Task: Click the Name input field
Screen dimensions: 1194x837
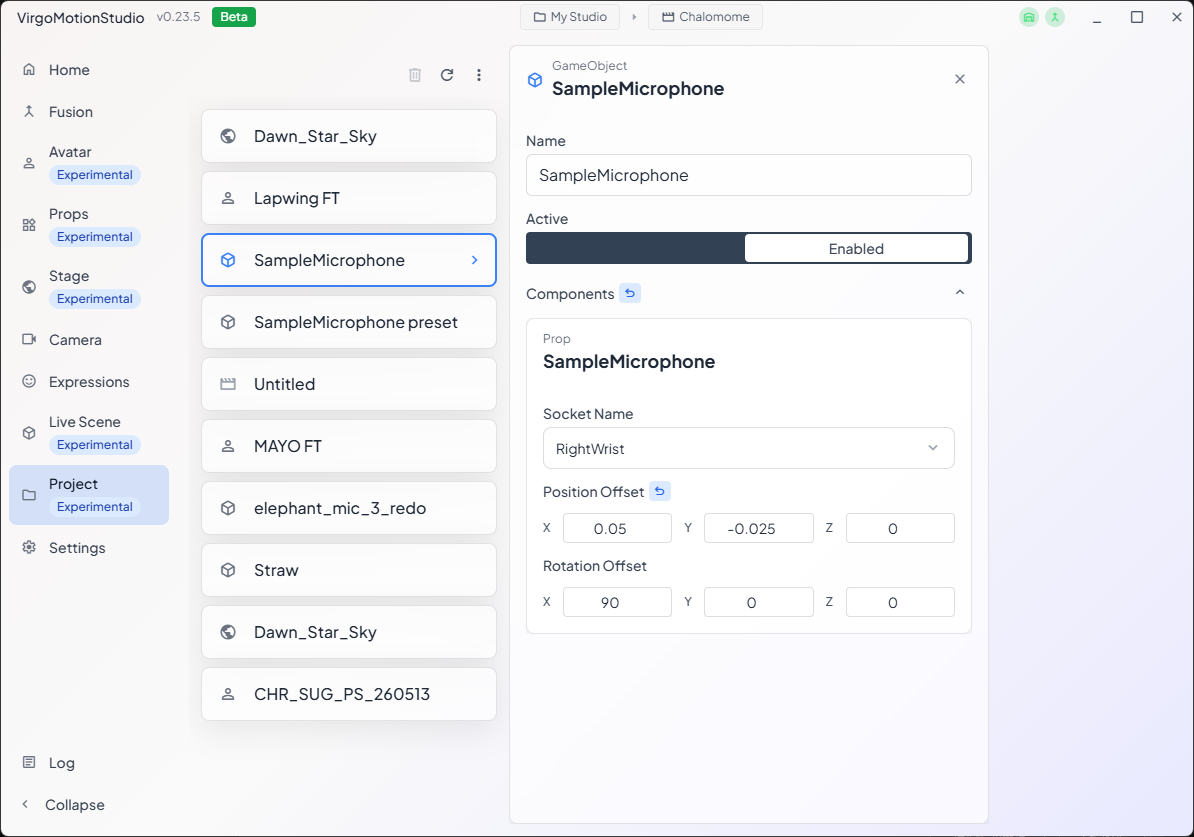Action: point(749,175)
